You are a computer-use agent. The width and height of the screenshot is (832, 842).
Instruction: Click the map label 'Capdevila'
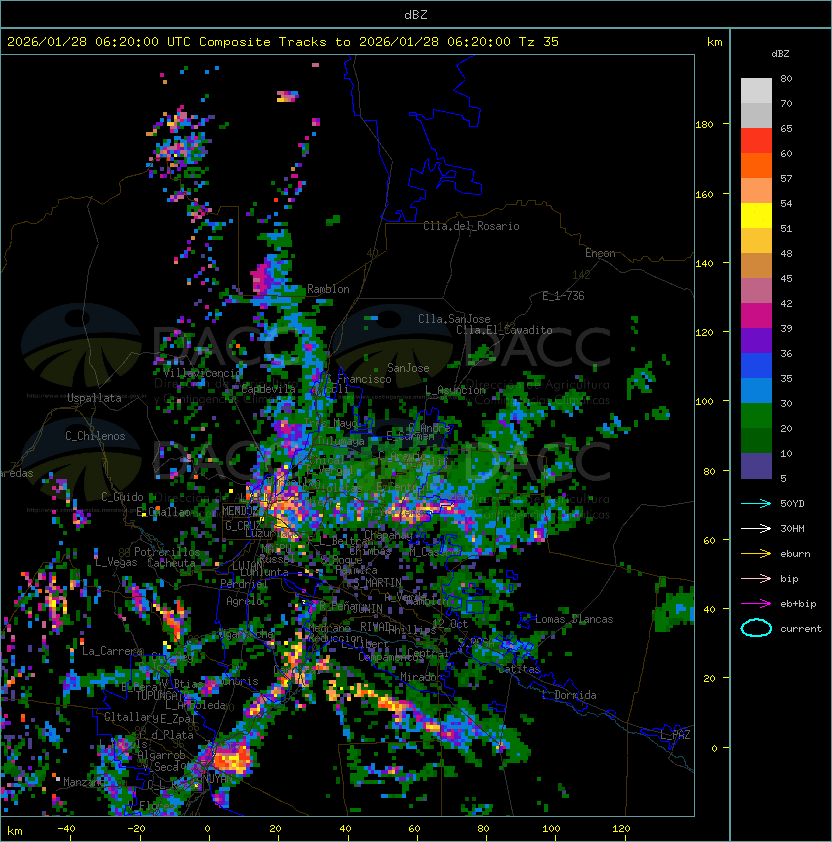click(269, 389)
